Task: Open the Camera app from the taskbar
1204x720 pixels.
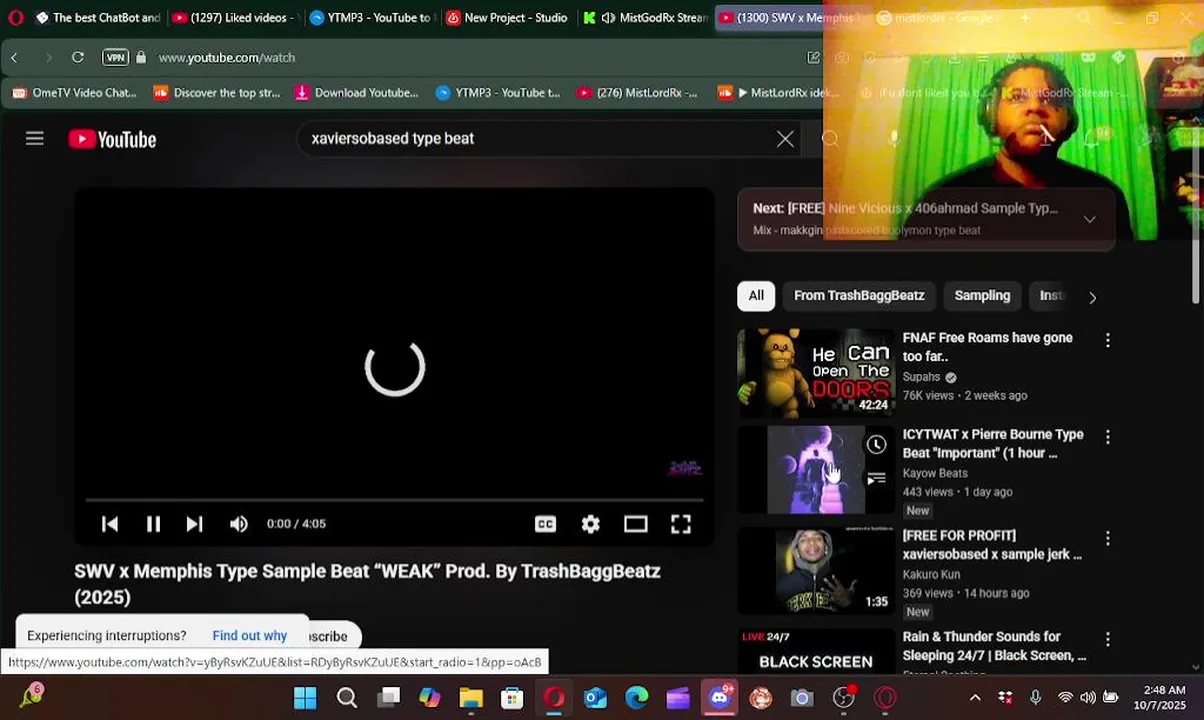Action: click(x=802, y=697)
